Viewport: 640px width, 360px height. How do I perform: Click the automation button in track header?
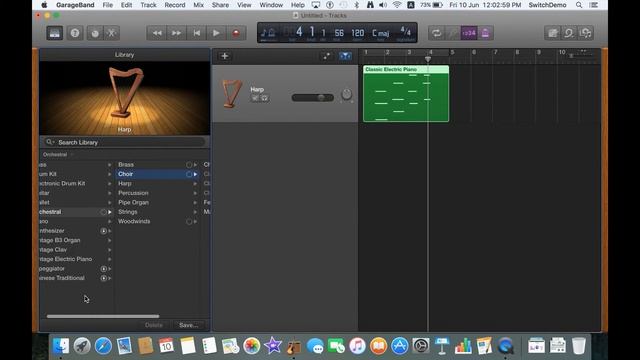(327, 56)
